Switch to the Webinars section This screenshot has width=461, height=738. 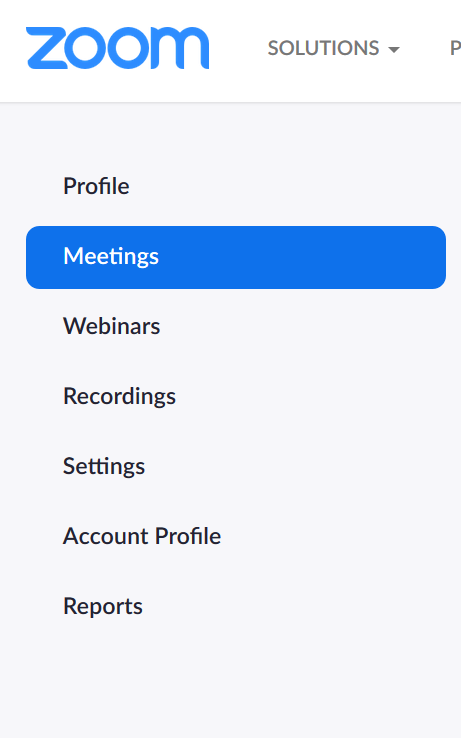coord(112,326)
